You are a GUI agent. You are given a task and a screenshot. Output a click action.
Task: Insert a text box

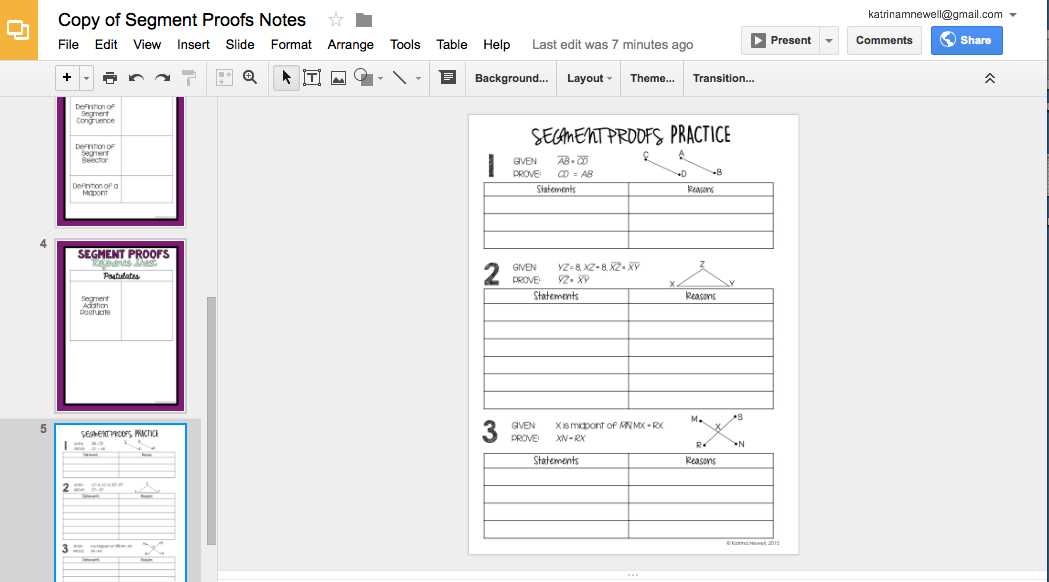pyautogui.click(x=312, y=78)
